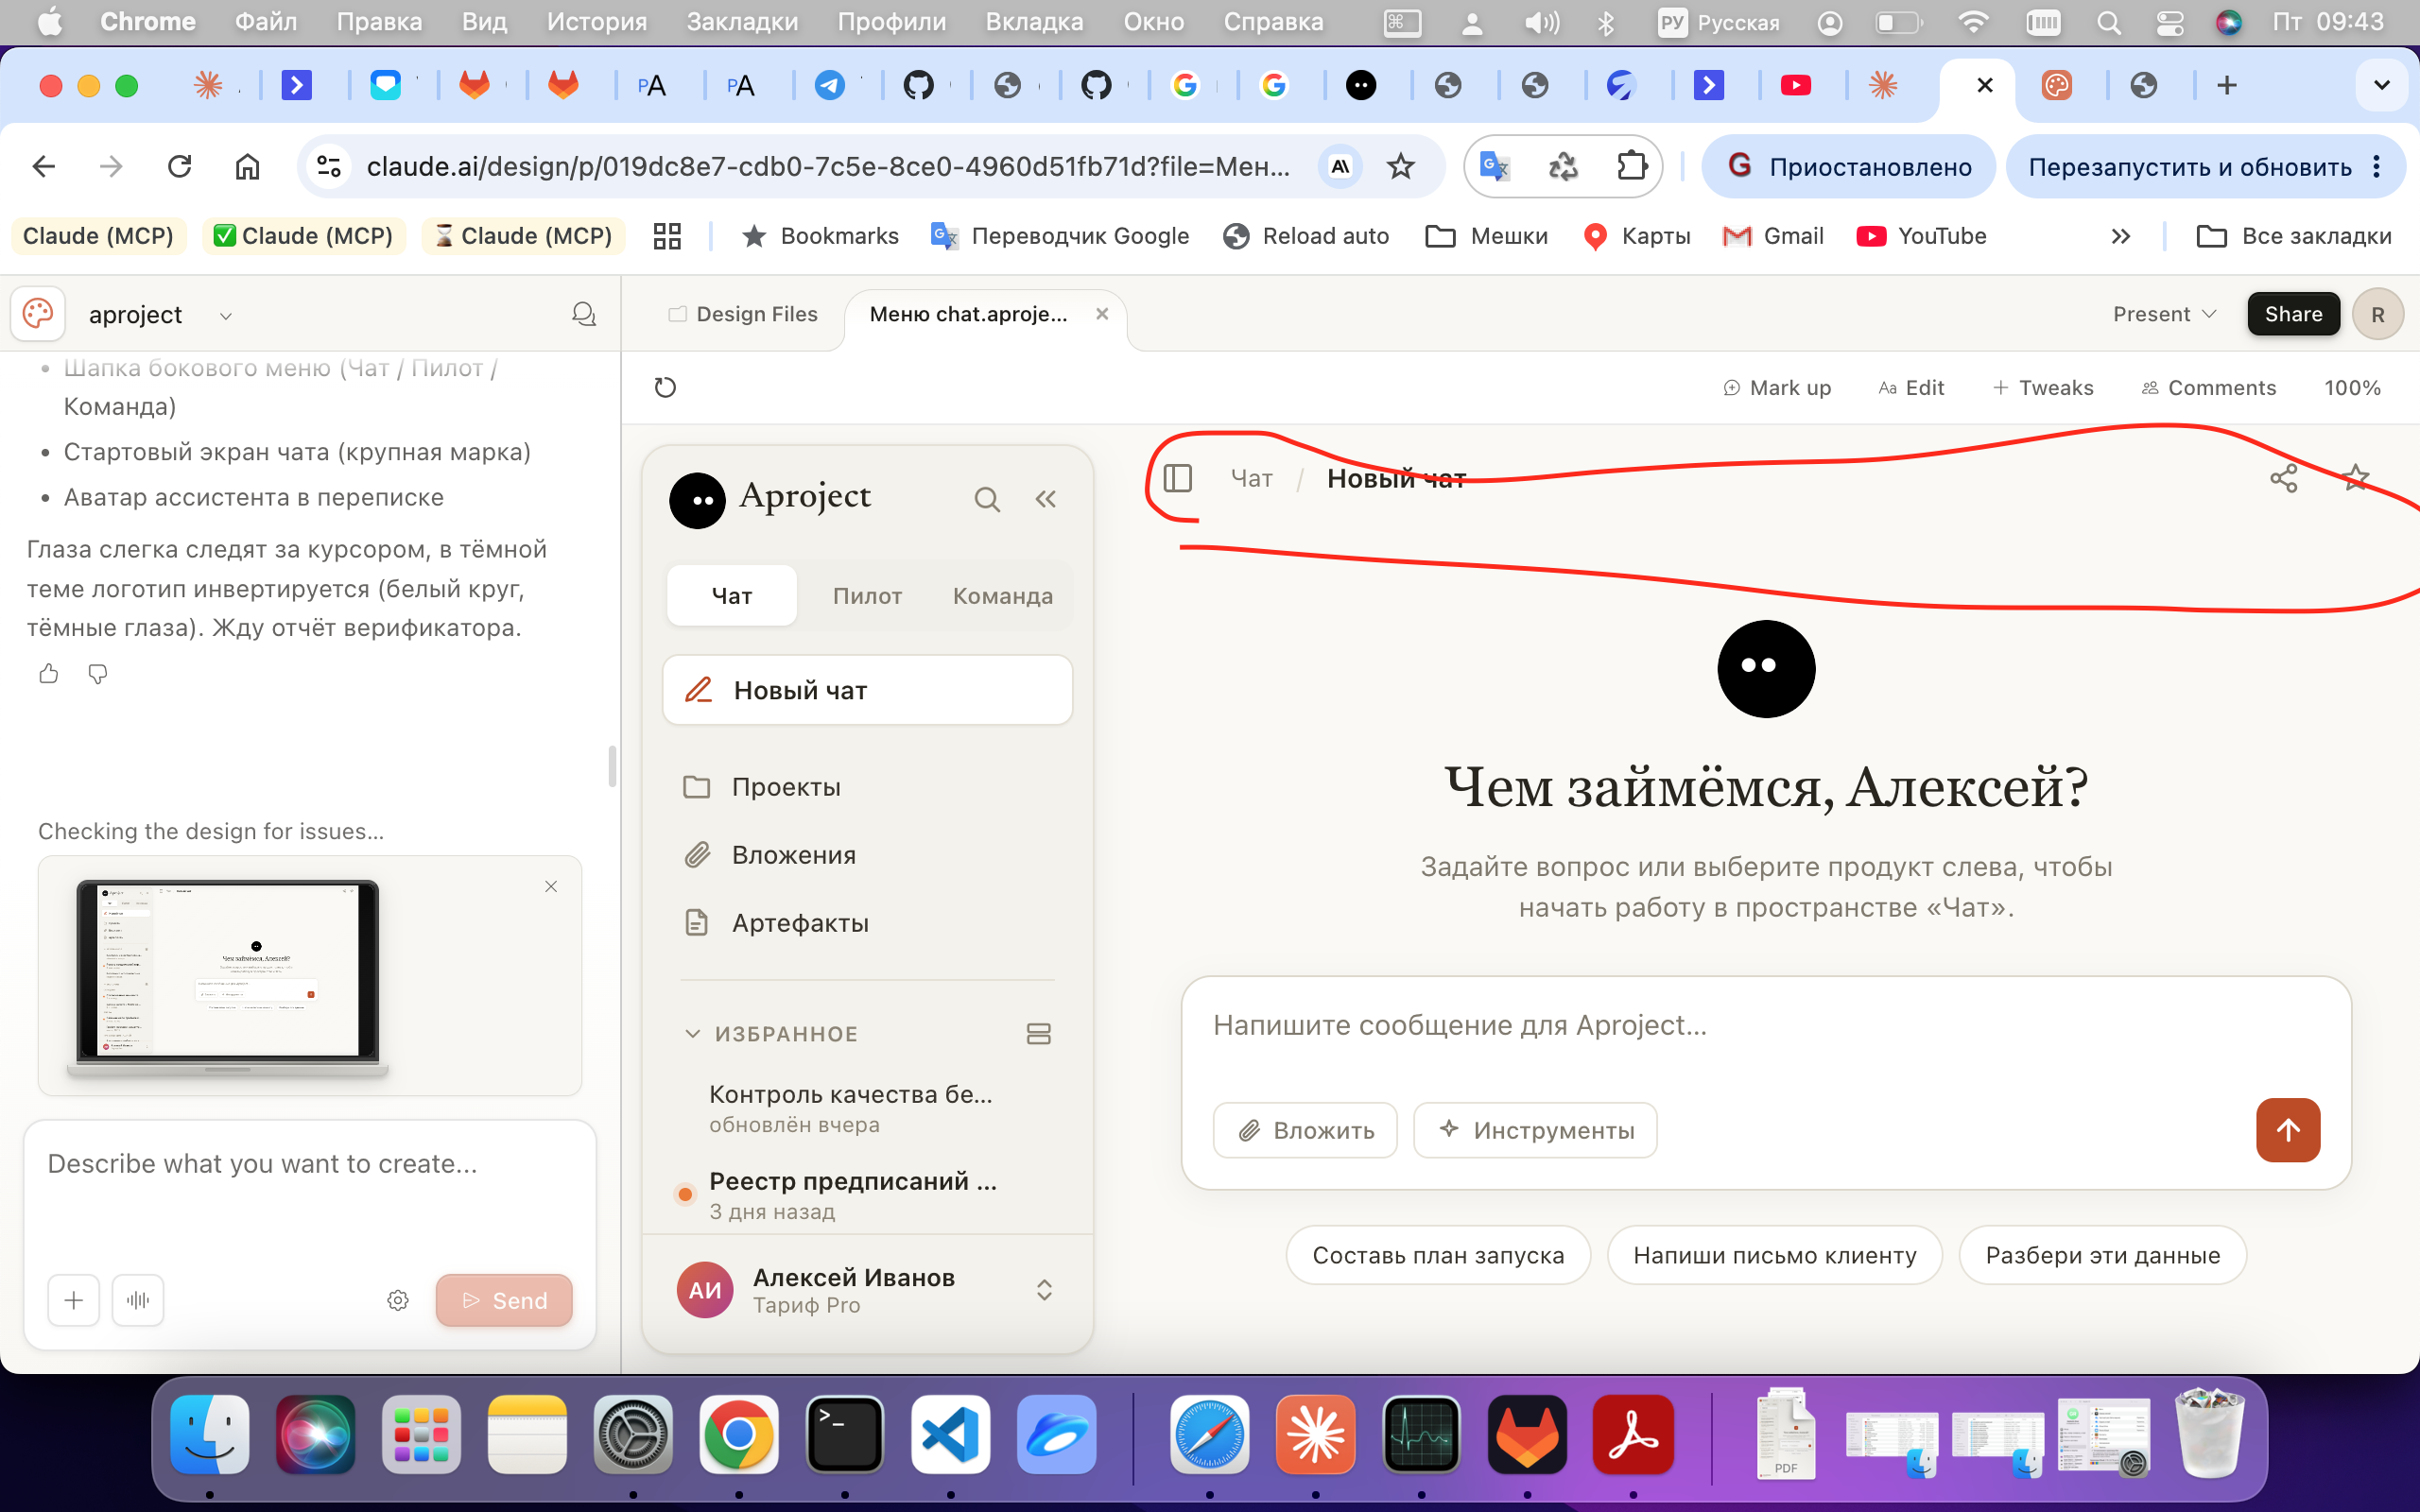Open Вложения in the sidebar

coord(867,855)
